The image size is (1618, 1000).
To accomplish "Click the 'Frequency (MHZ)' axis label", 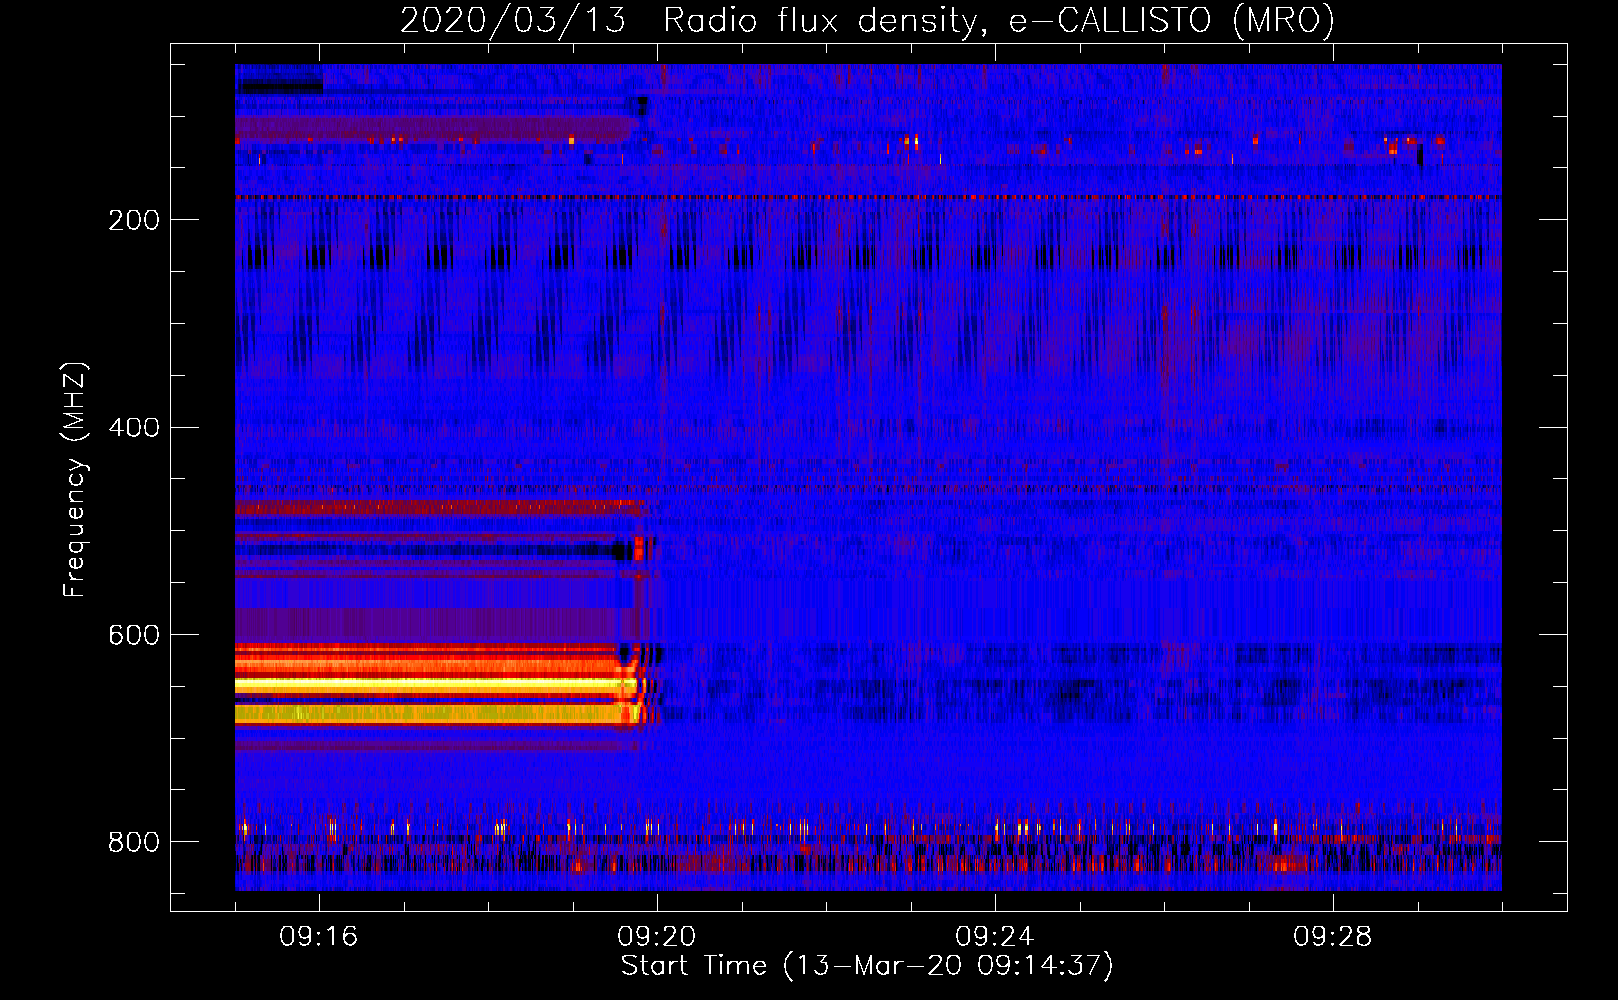I will tap(75, 480).
